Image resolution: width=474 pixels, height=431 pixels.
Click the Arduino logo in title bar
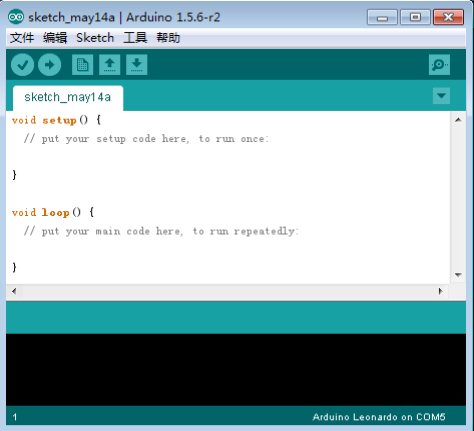click(16, 17)
